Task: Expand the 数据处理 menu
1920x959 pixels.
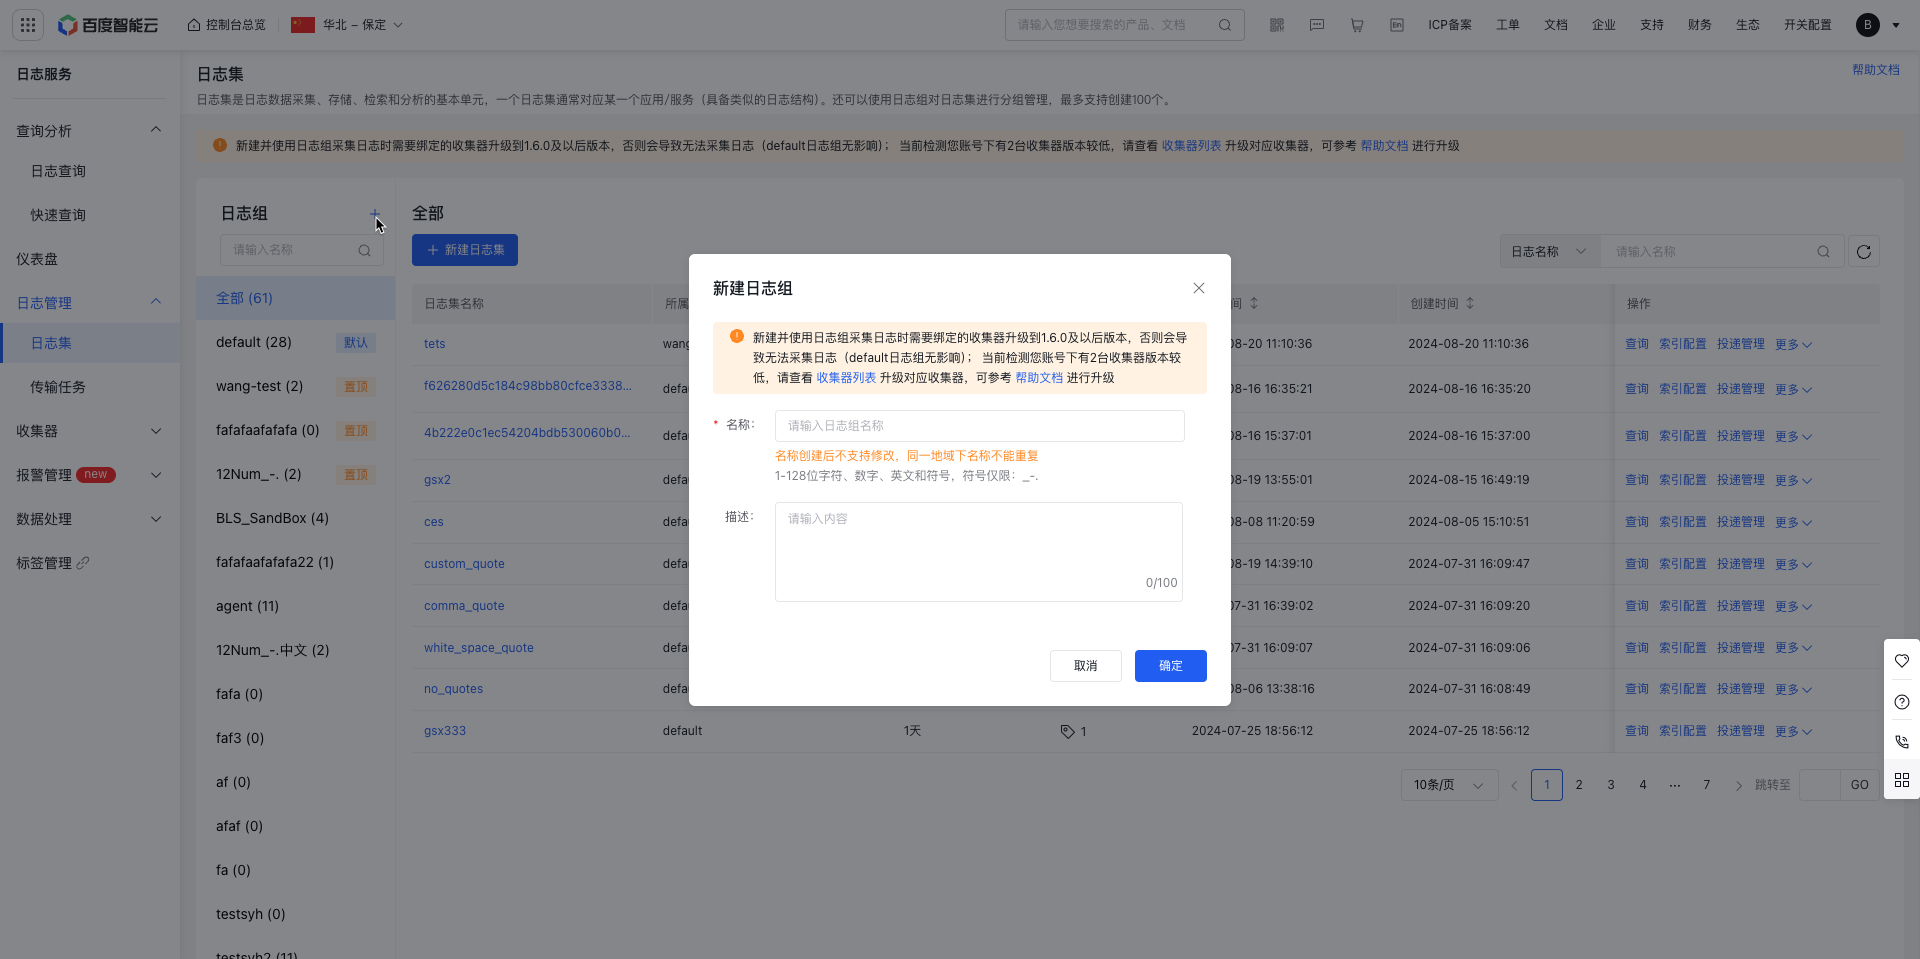Action: [x=156, y=519]
